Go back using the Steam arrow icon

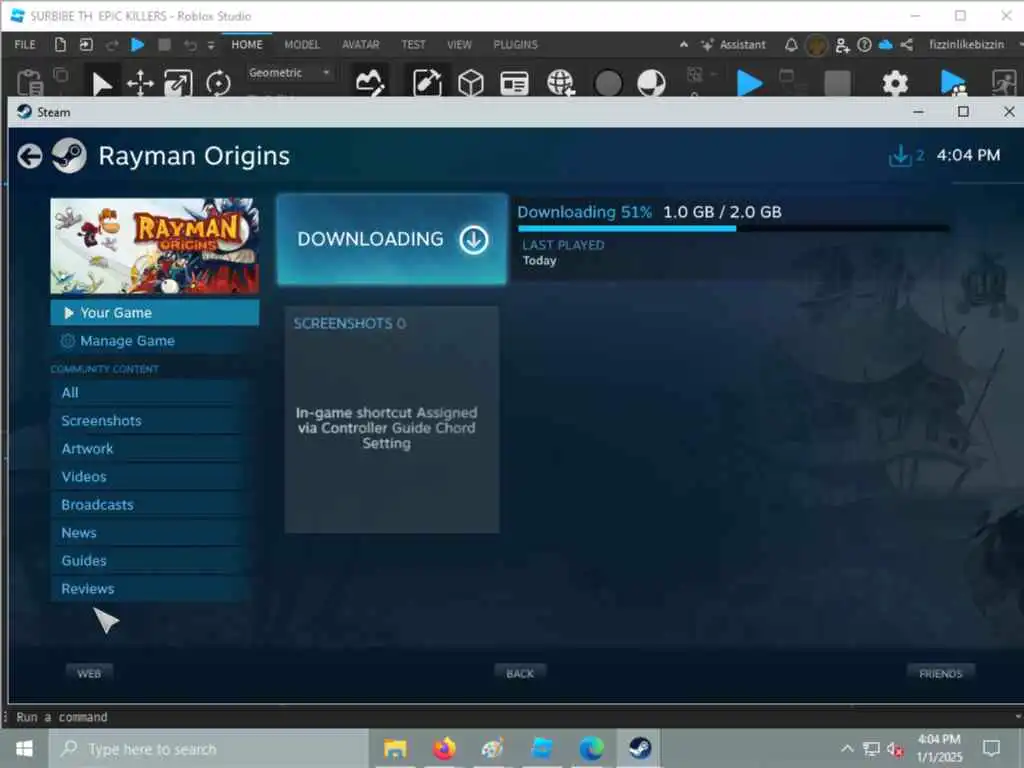pyautogui.click(x=30, y=156)
